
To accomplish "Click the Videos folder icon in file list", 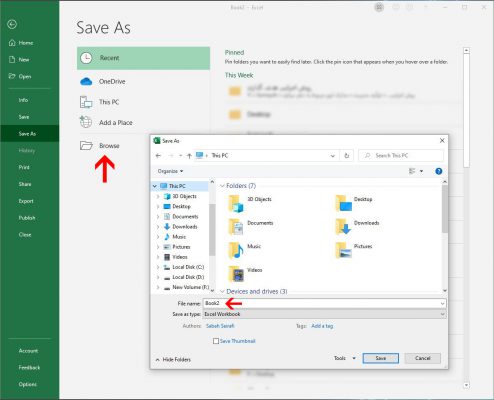I will click(x=236, y=274).
